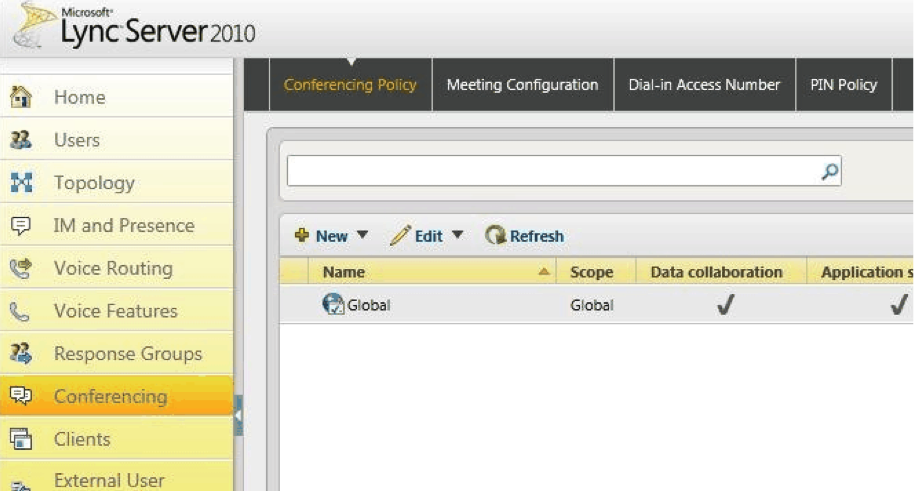This screenshot has height=492, width=914.
Task: Click the Application sharing checkmark for Global
Action: (897, 306)
